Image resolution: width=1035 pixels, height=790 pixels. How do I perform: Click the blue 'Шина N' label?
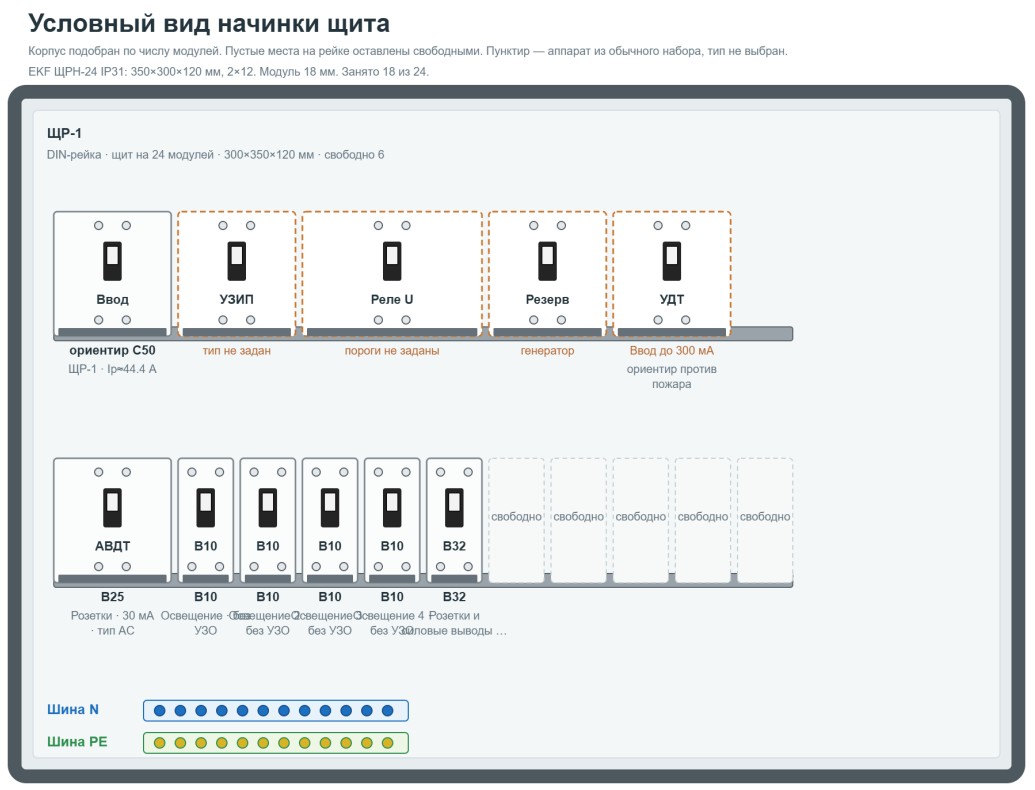pyautogui.click(x=73, y=709)
